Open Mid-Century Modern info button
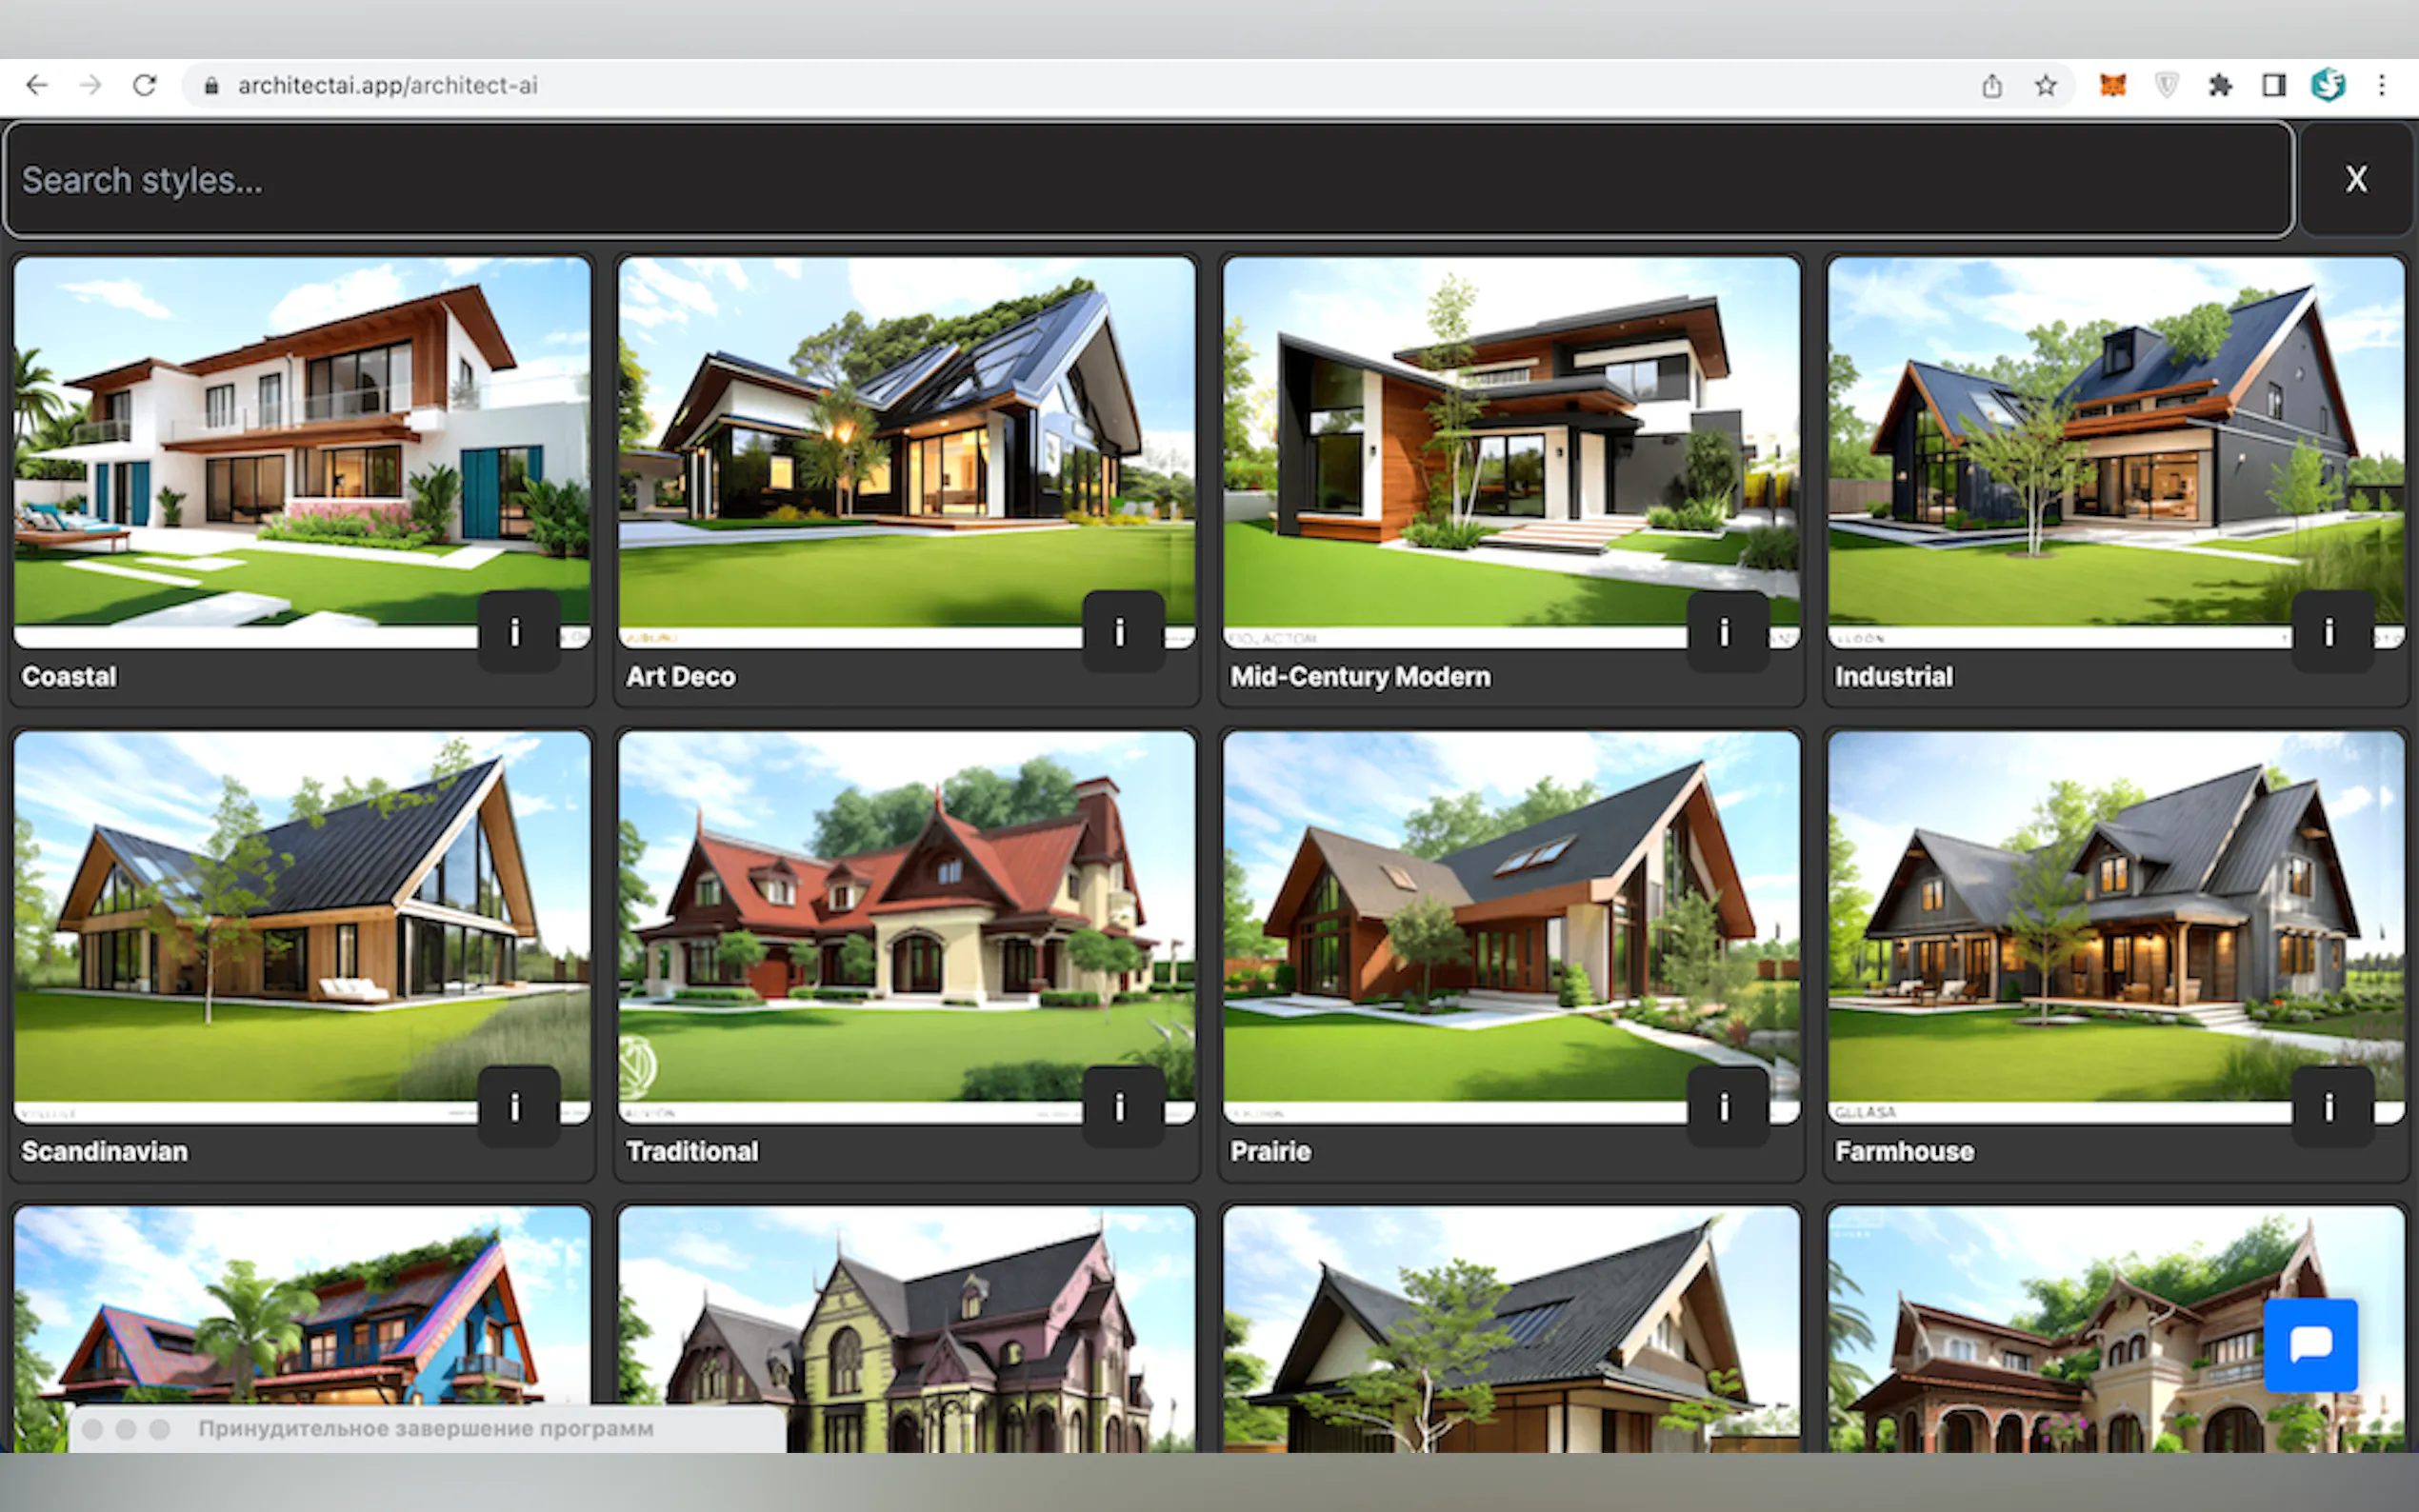The image size is (2419, 1512). [1725, 631]
